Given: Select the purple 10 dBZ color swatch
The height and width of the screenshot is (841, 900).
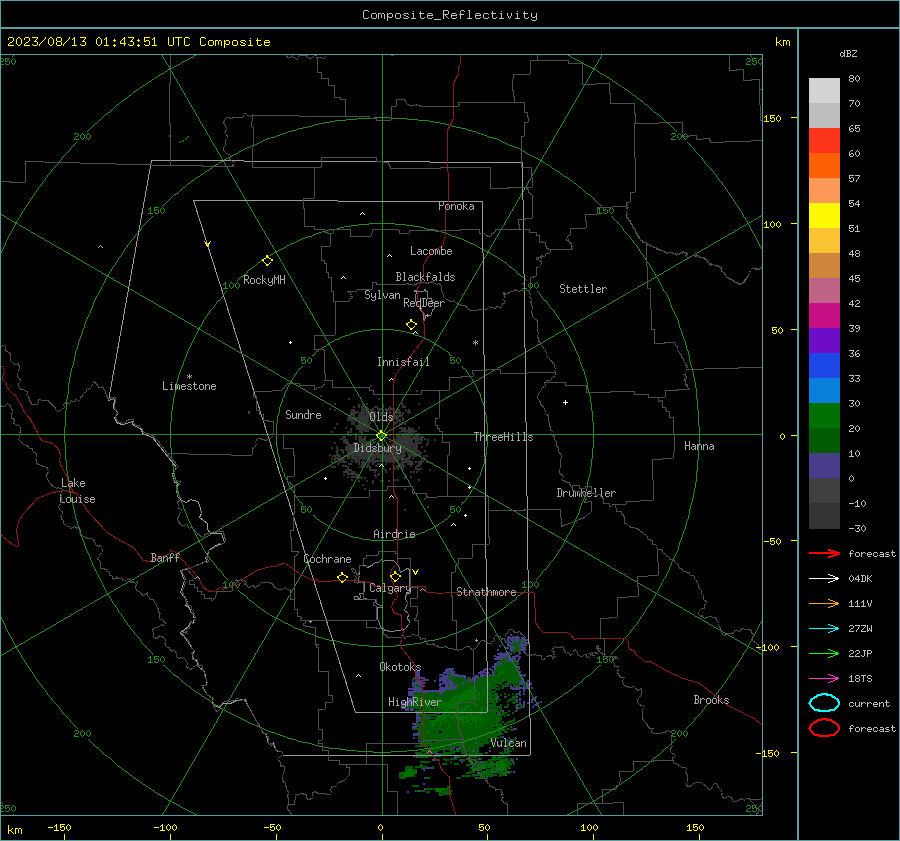Looking at the screenshot, I should point(824,466).
